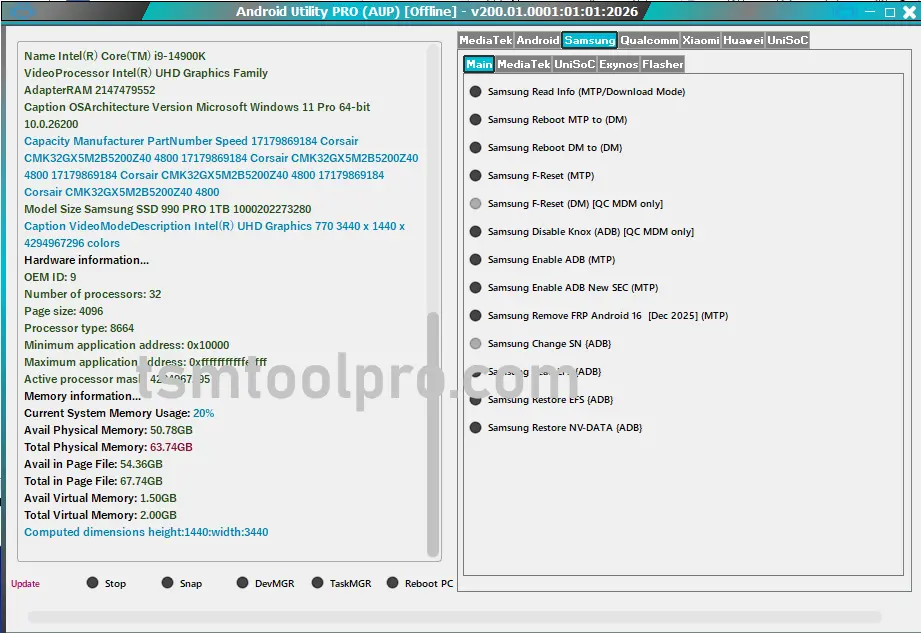Screen dimensions: 921x633
Task: Click the info log vertical scrollbar thumb
Action: (x=433, y=434)
